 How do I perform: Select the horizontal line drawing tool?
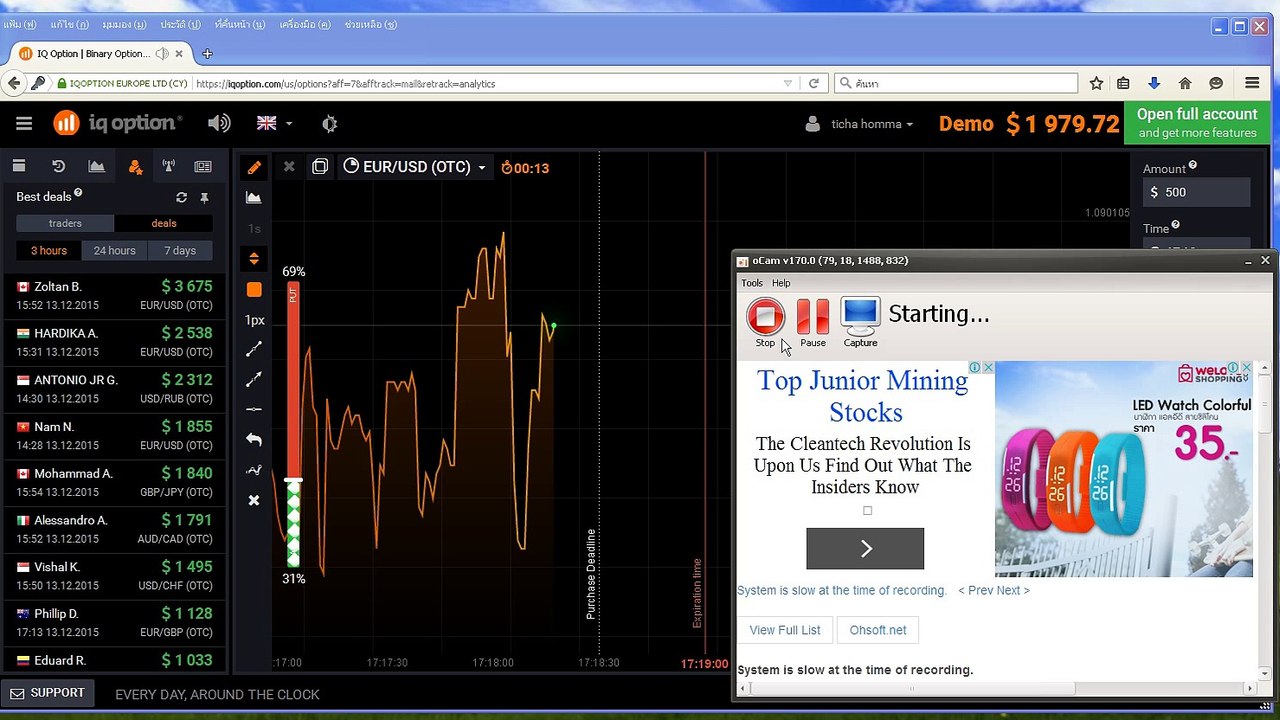point(254,409)
